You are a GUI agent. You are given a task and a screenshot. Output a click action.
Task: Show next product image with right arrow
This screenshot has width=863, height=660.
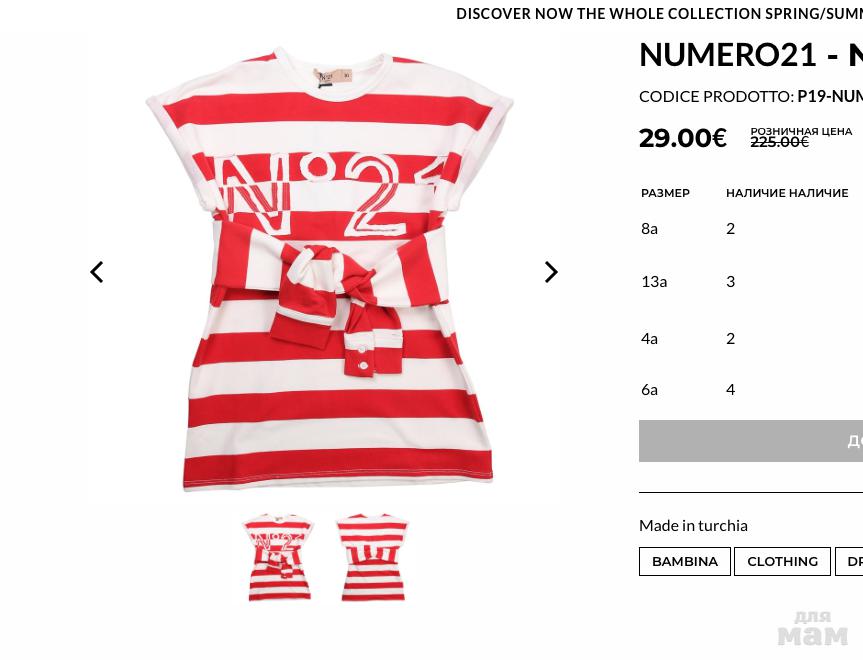551,272
